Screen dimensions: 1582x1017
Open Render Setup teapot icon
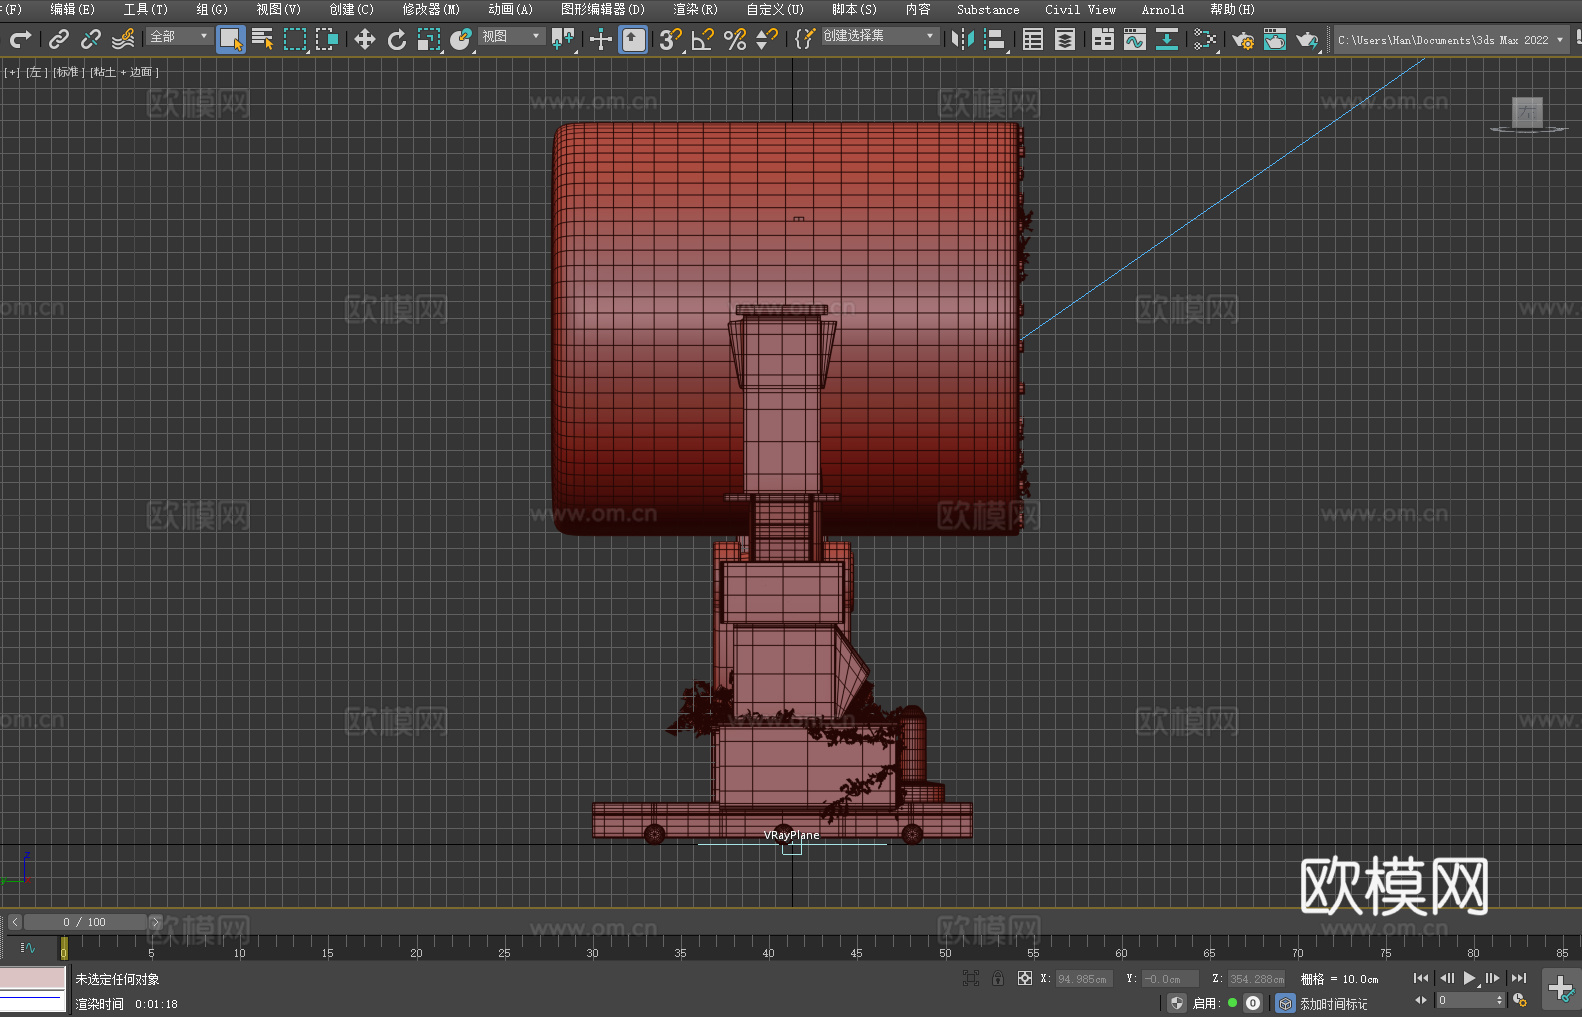[1242, 40]
